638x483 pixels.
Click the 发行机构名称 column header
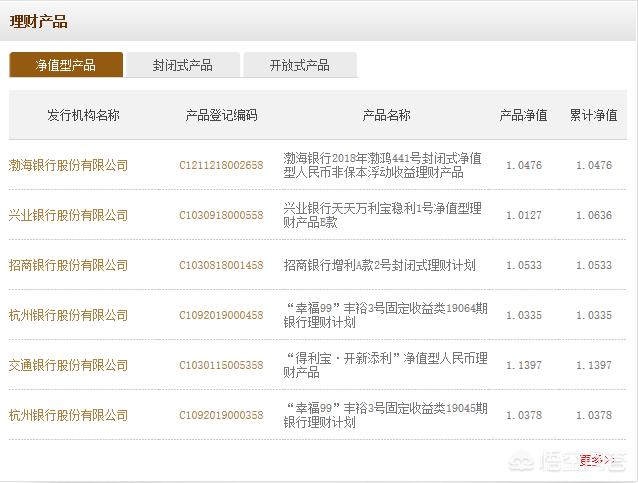pos(83,115)
